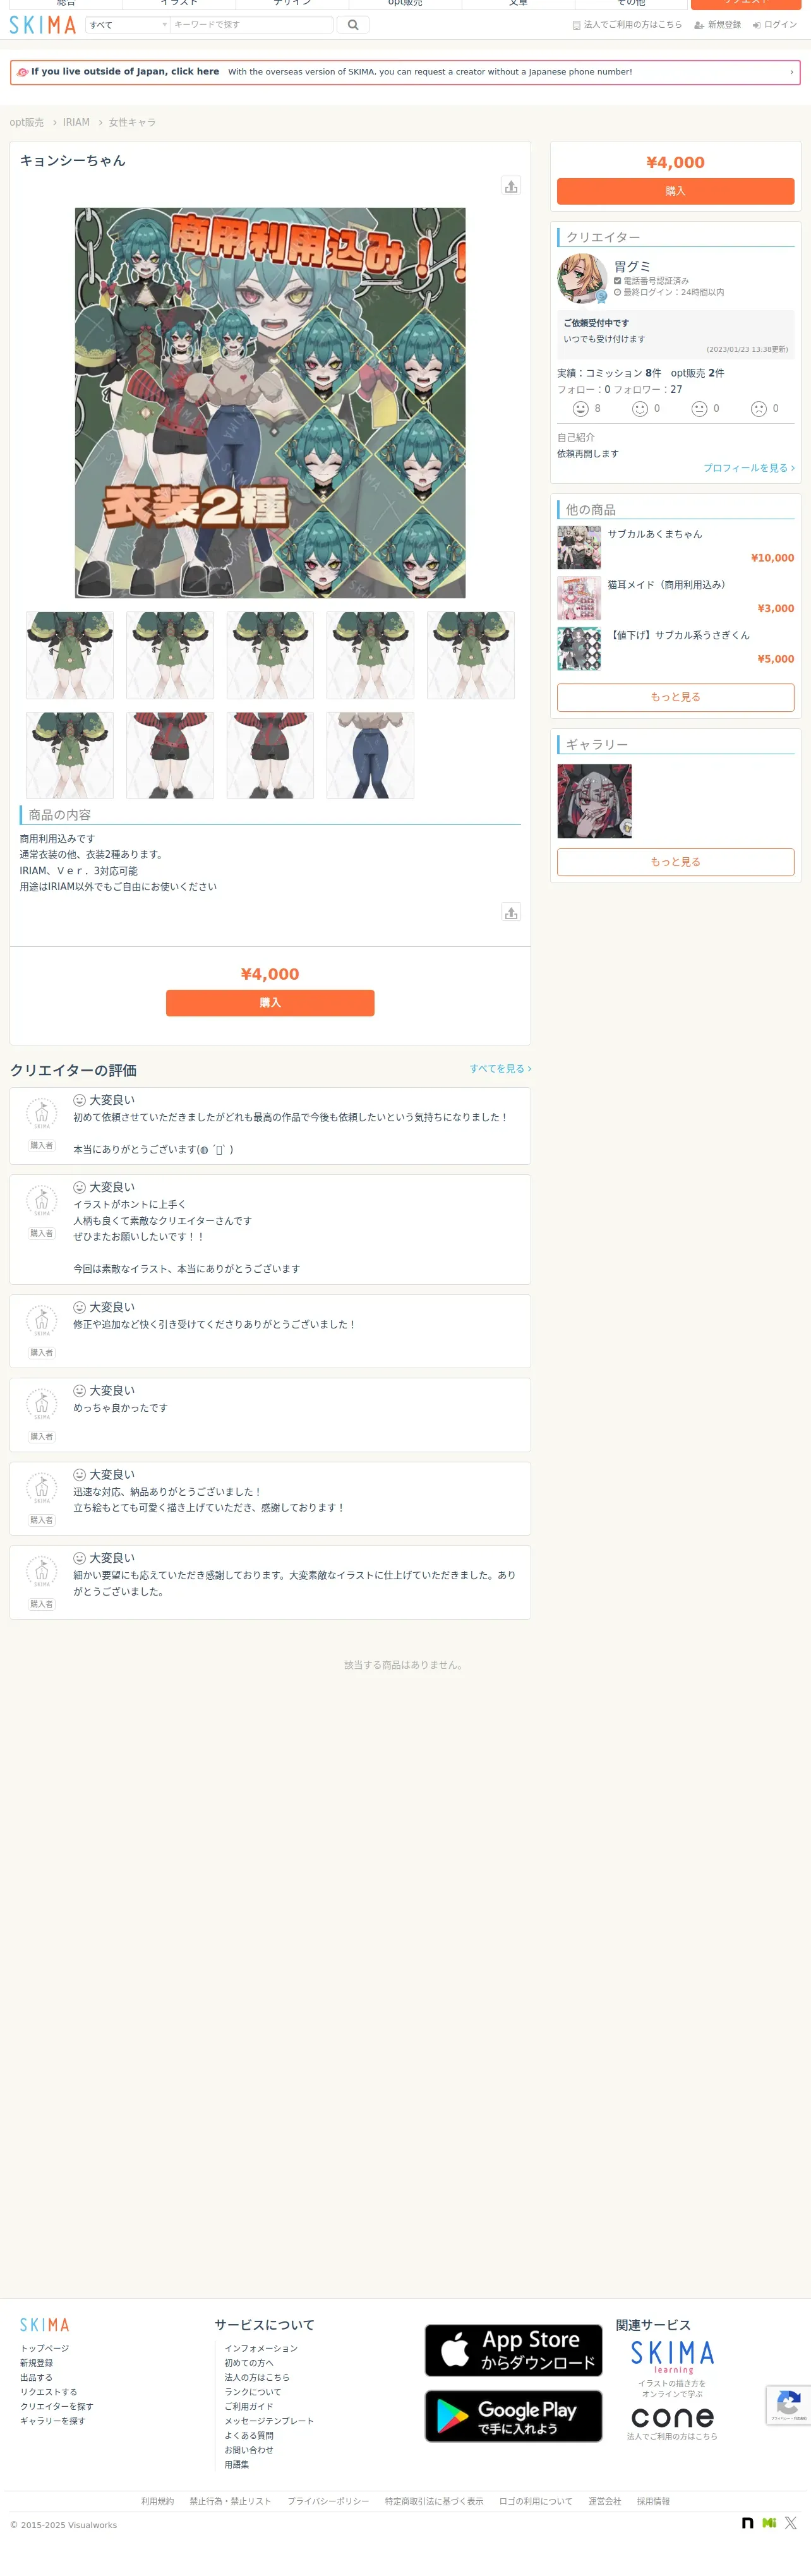Open よくある質問 footer link

coord(249,2435)
